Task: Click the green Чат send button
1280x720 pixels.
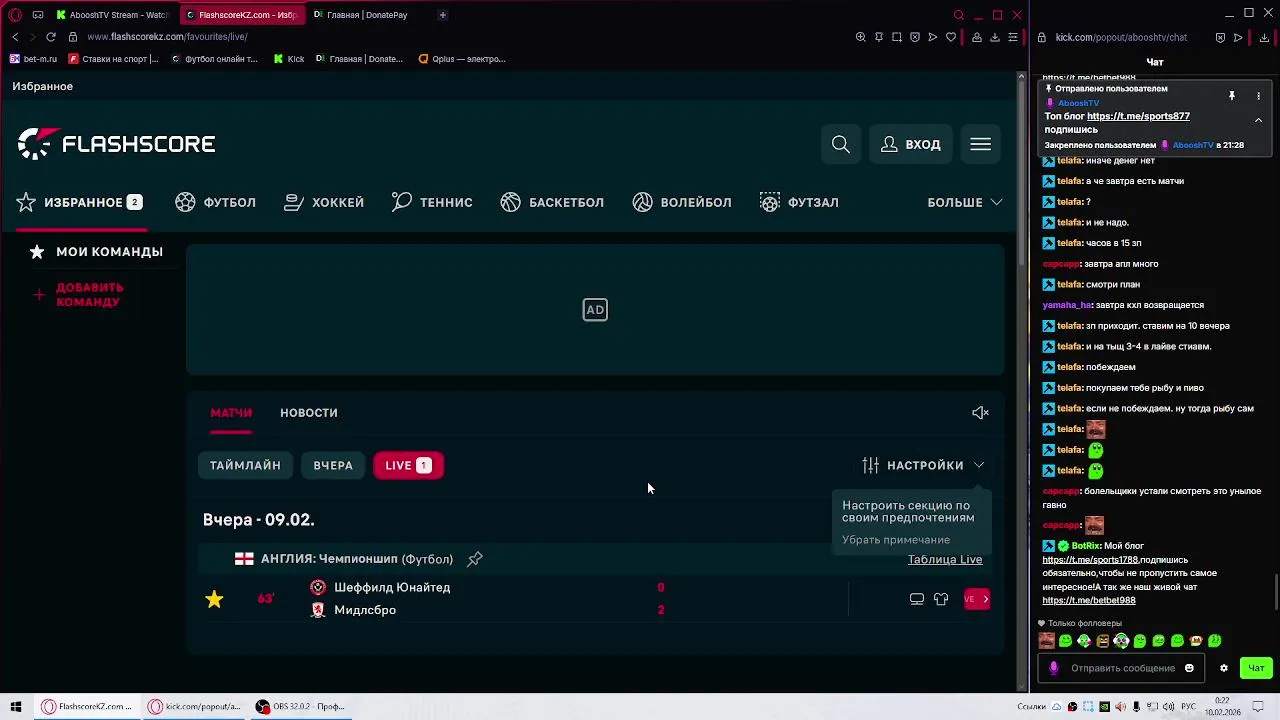Action: [1256, 668]
